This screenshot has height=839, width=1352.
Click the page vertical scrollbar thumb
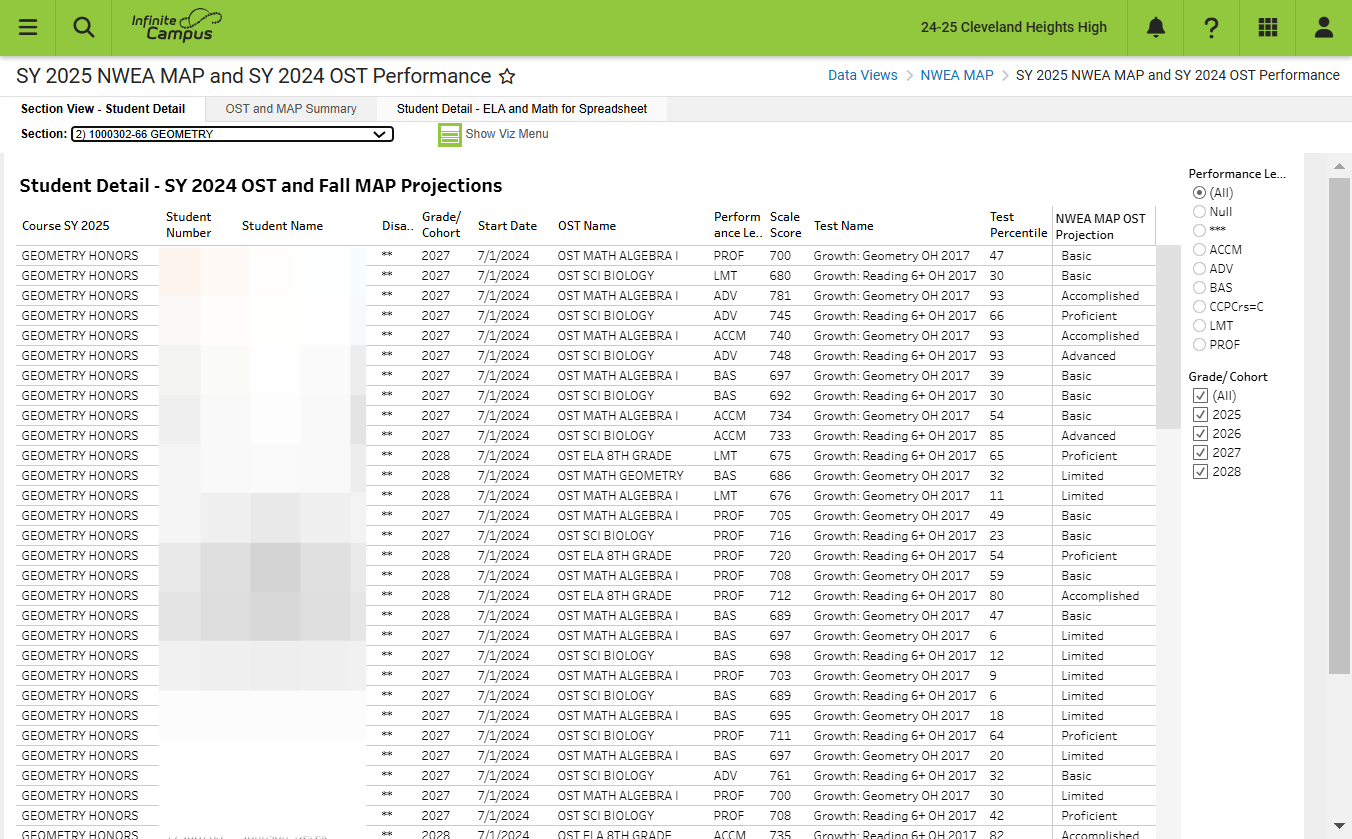point(1339,425)
